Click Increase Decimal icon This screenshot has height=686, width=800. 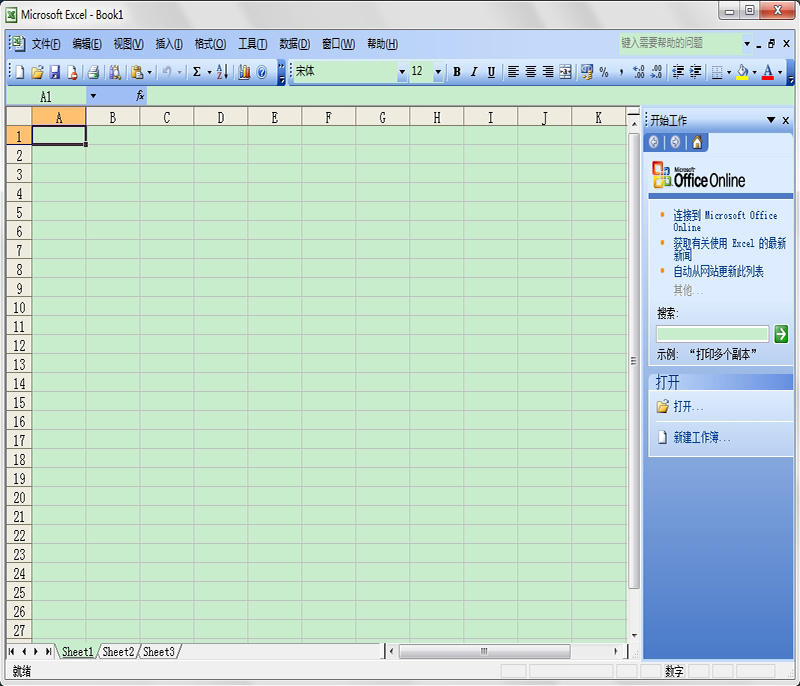pyautogui.click(x=639, y=72)
